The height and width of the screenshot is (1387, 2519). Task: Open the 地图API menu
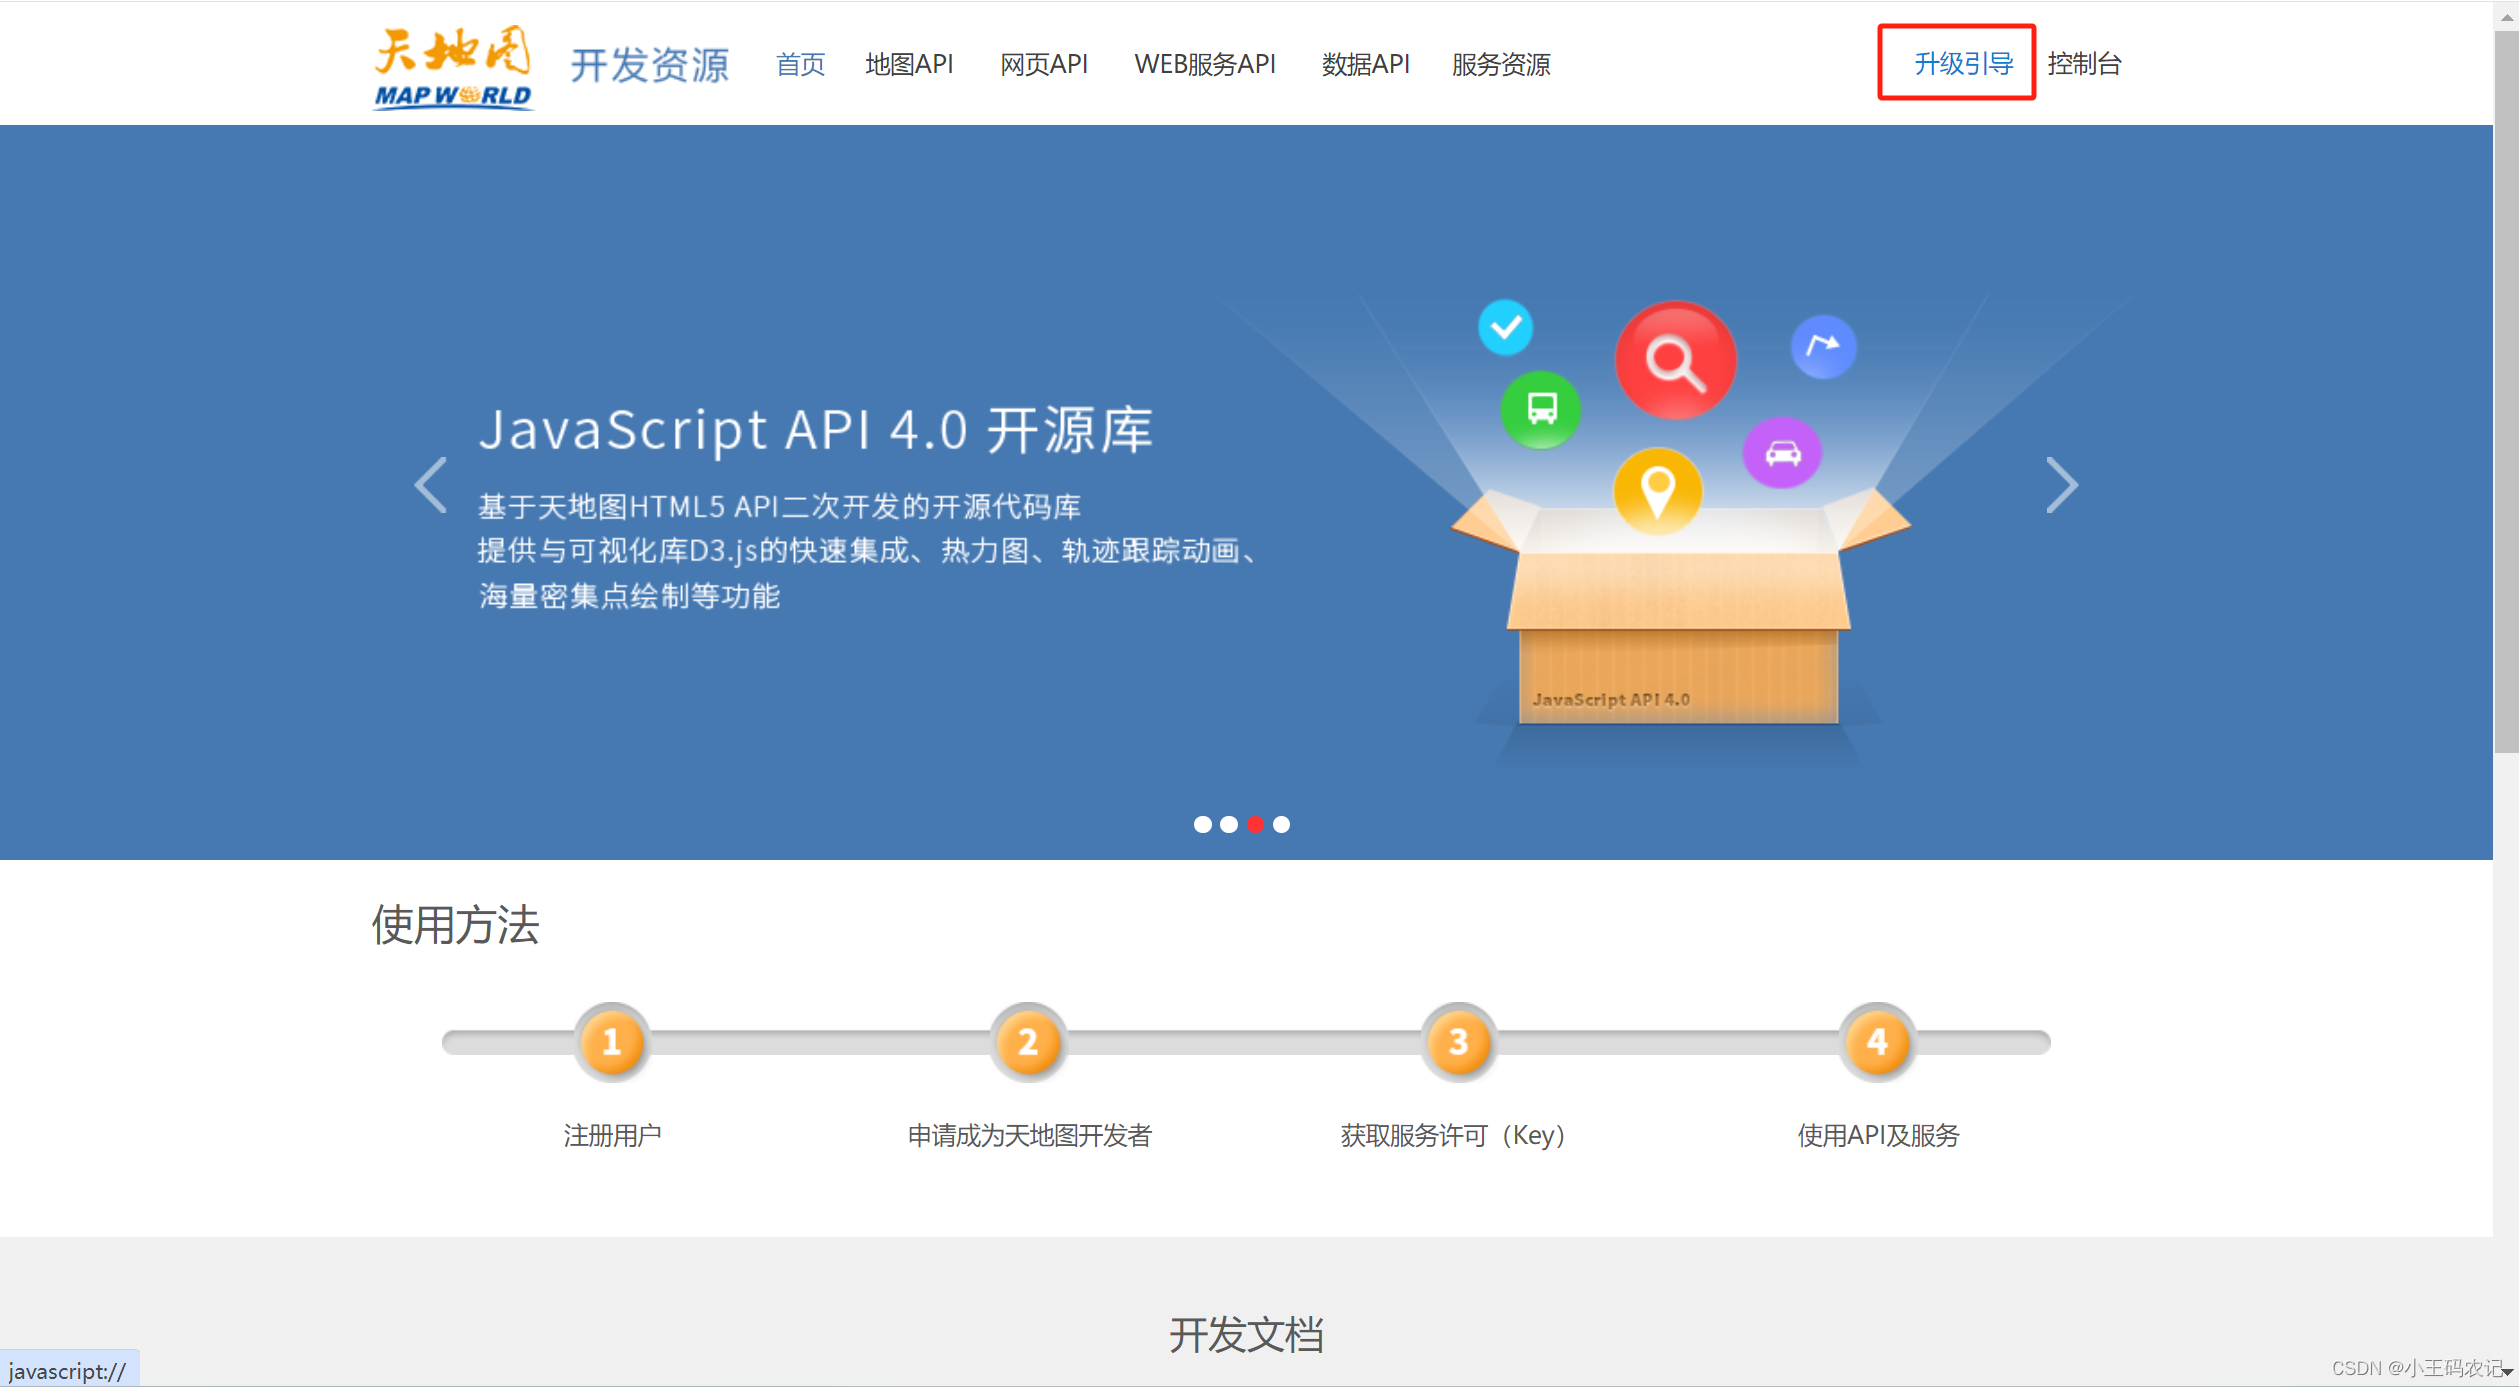pyautogui.click(x=909, y=65)
